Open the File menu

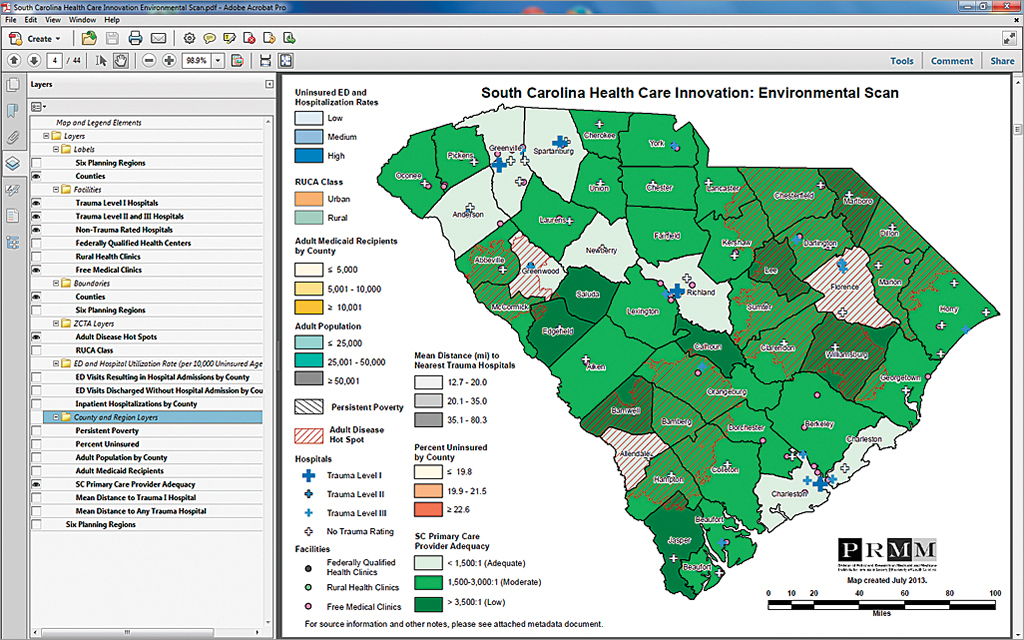(11, 20)
